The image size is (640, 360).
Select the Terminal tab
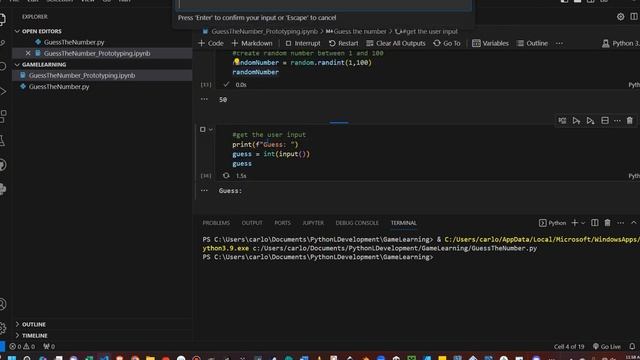(403, 223)
